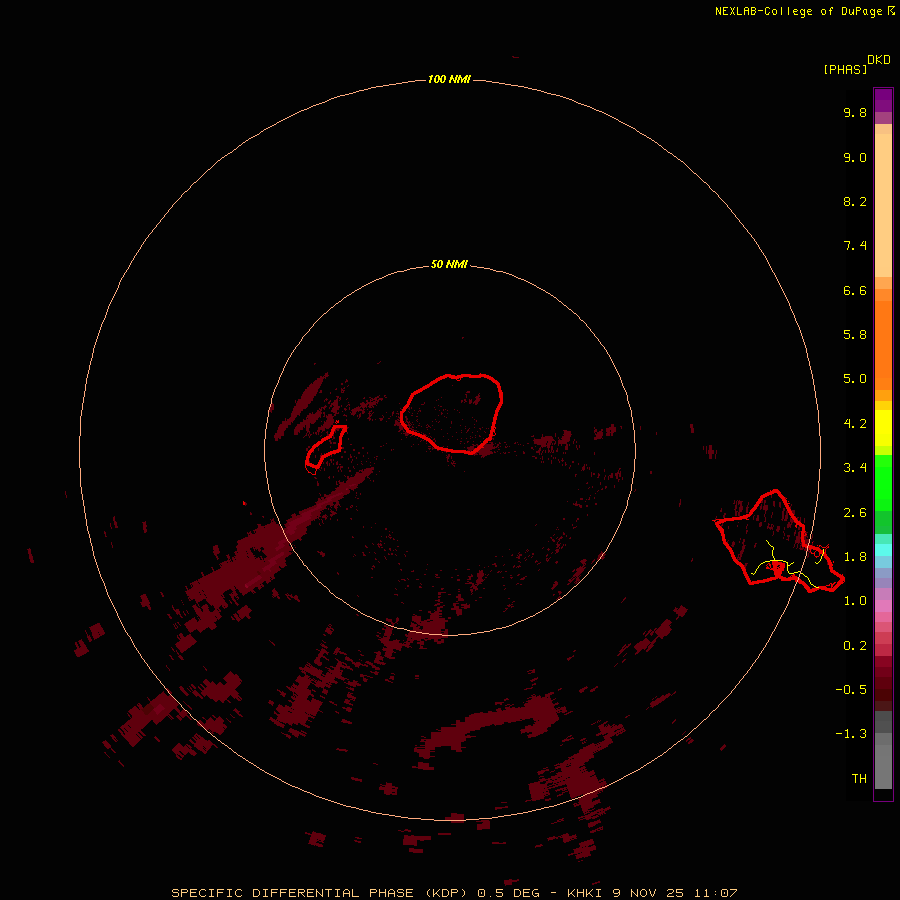Click the -0.5 value on the color scale
Screen dimensions: 900x900
coord(851,689)
